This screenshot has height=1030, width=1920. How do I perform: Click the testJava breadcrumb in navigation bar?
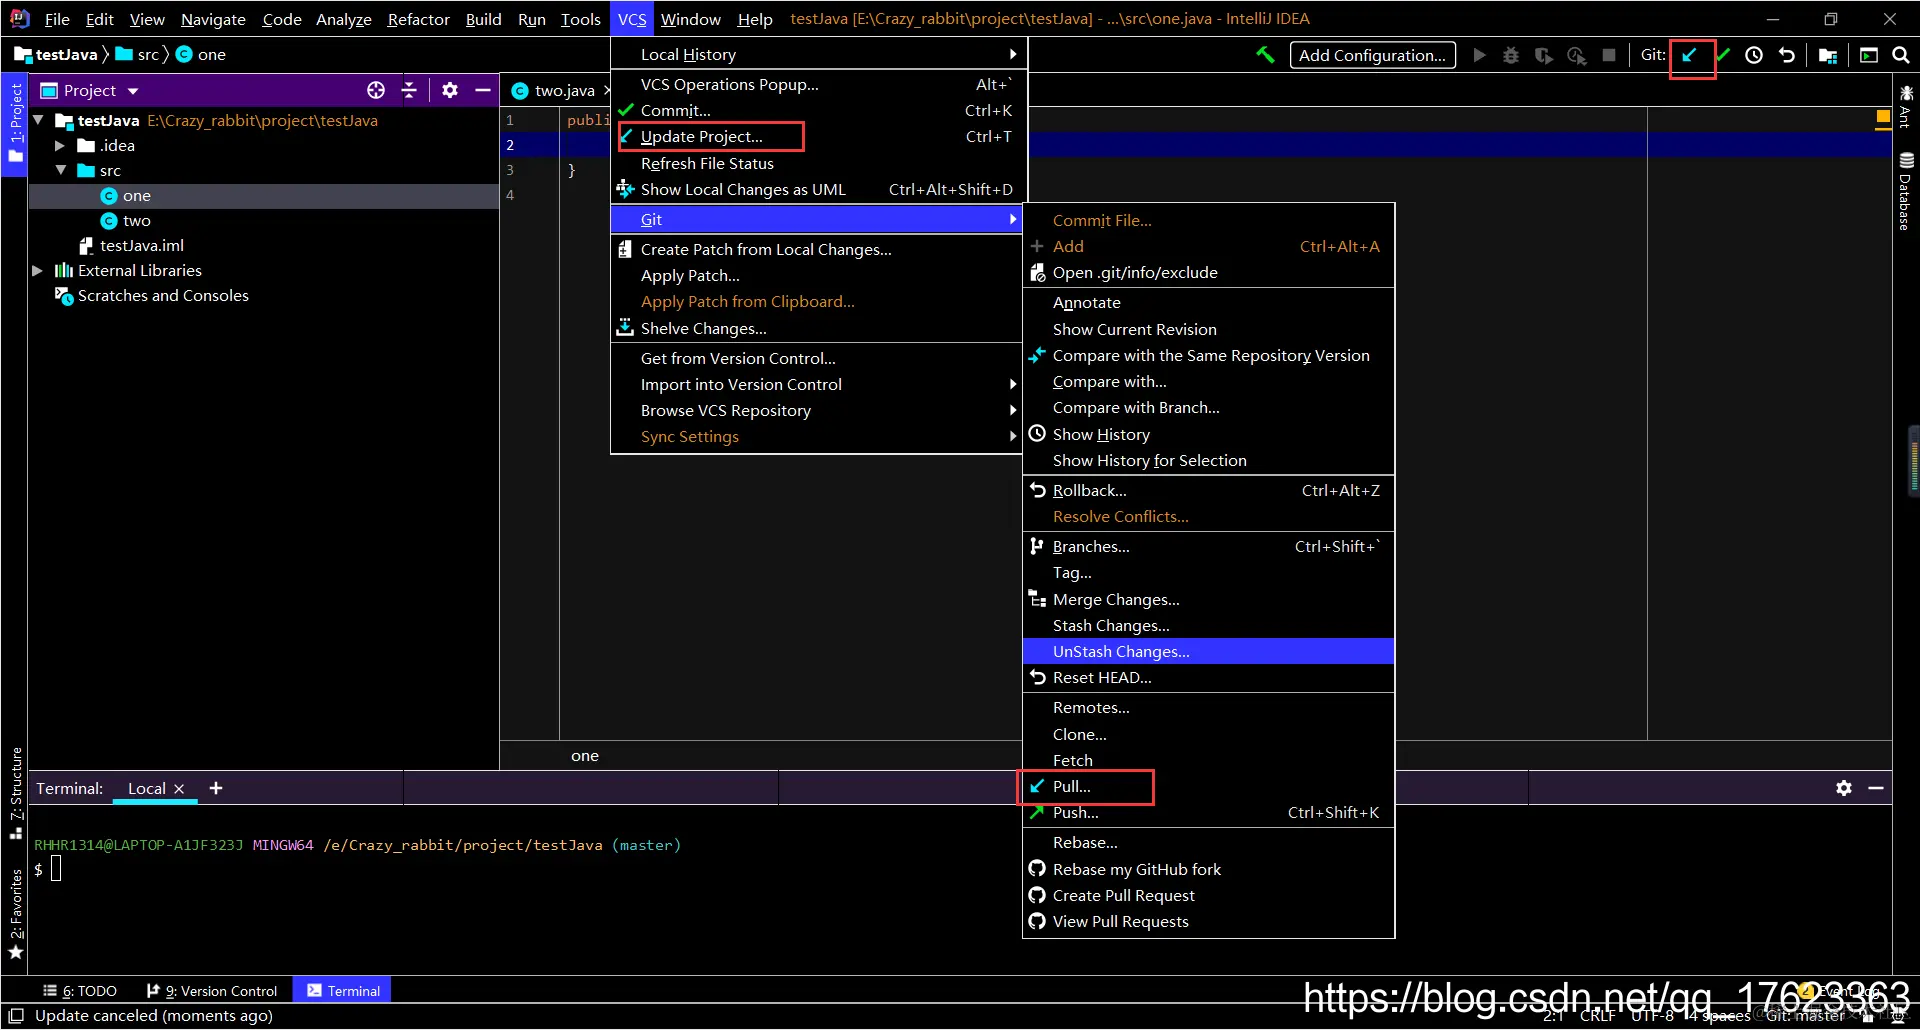coord(56,54)
